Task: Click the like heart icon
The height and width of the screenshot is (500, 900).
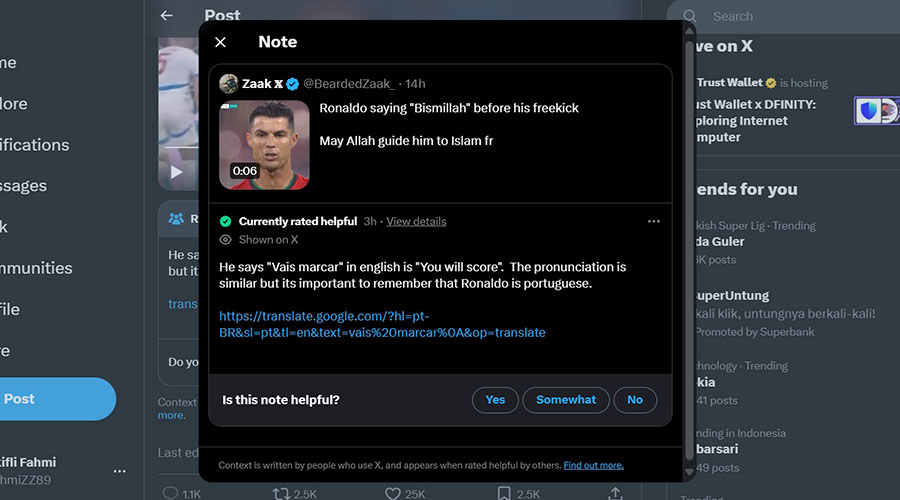Action: tap(392, 492)
